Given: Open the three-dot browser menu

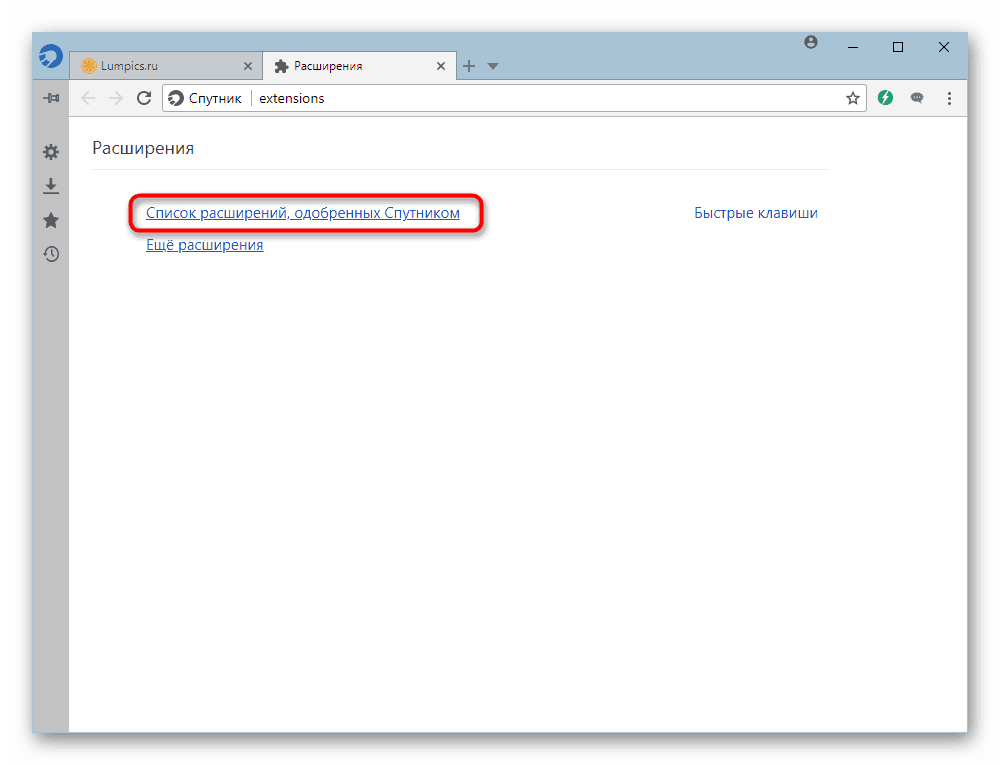Looking at the screenshot, I should pyautogui.click(x=949, y=98).
